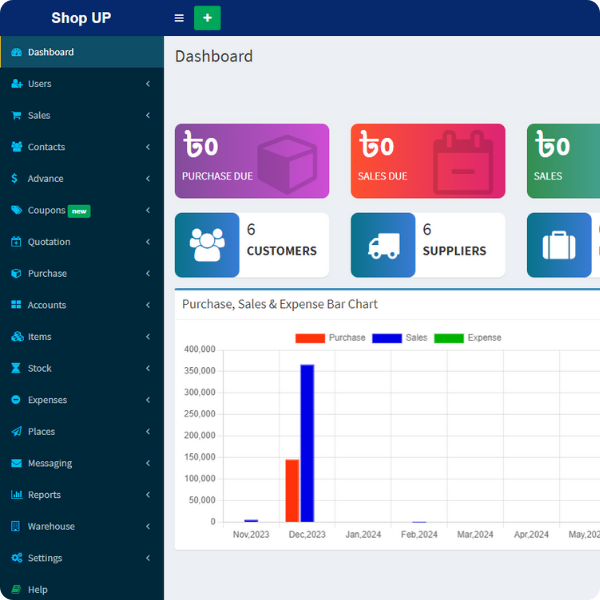Expand the Users menu chevron
600x600 pixels.
(x=148, y=84)
